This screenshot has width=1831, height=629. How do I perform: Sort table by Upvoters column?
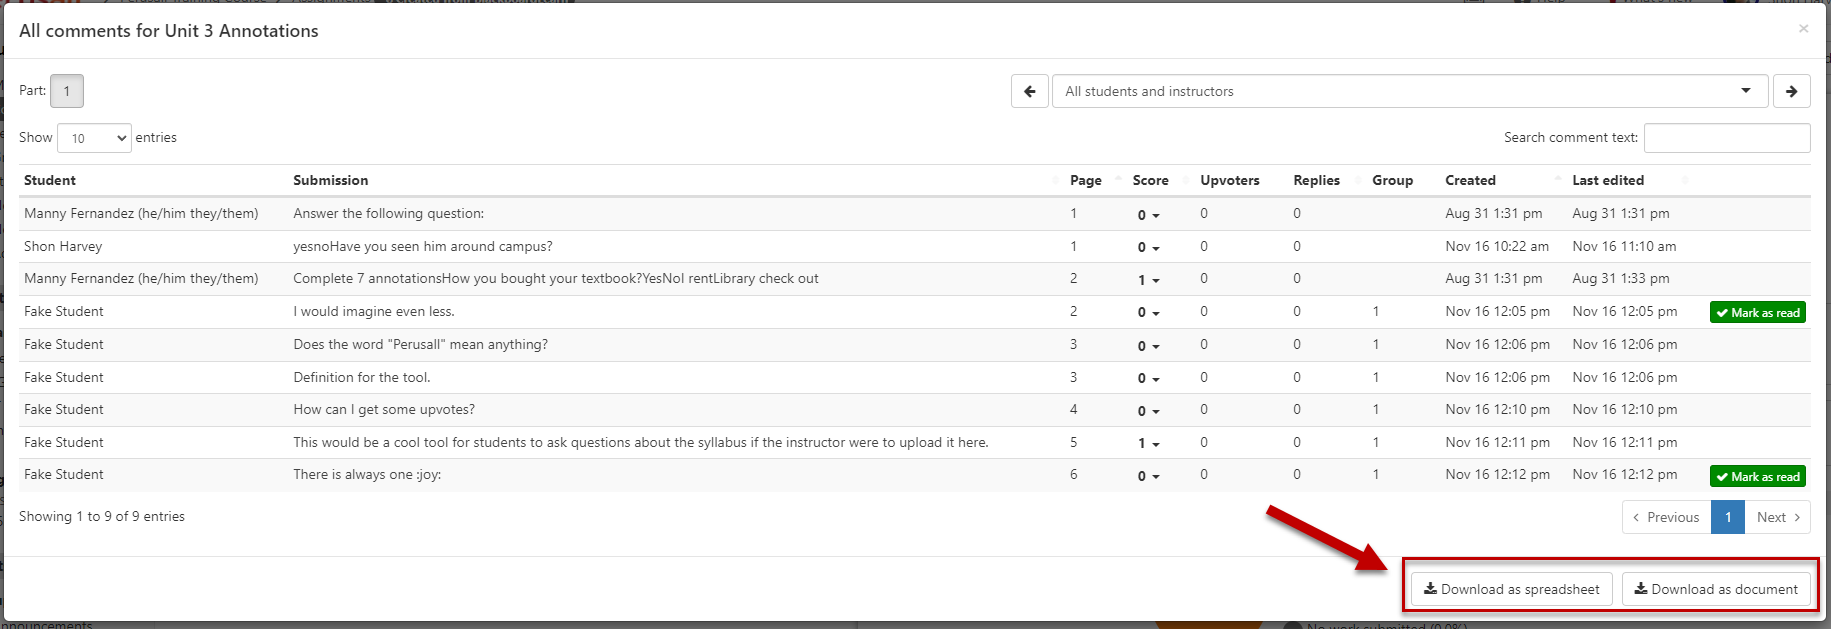point(1230,180)
